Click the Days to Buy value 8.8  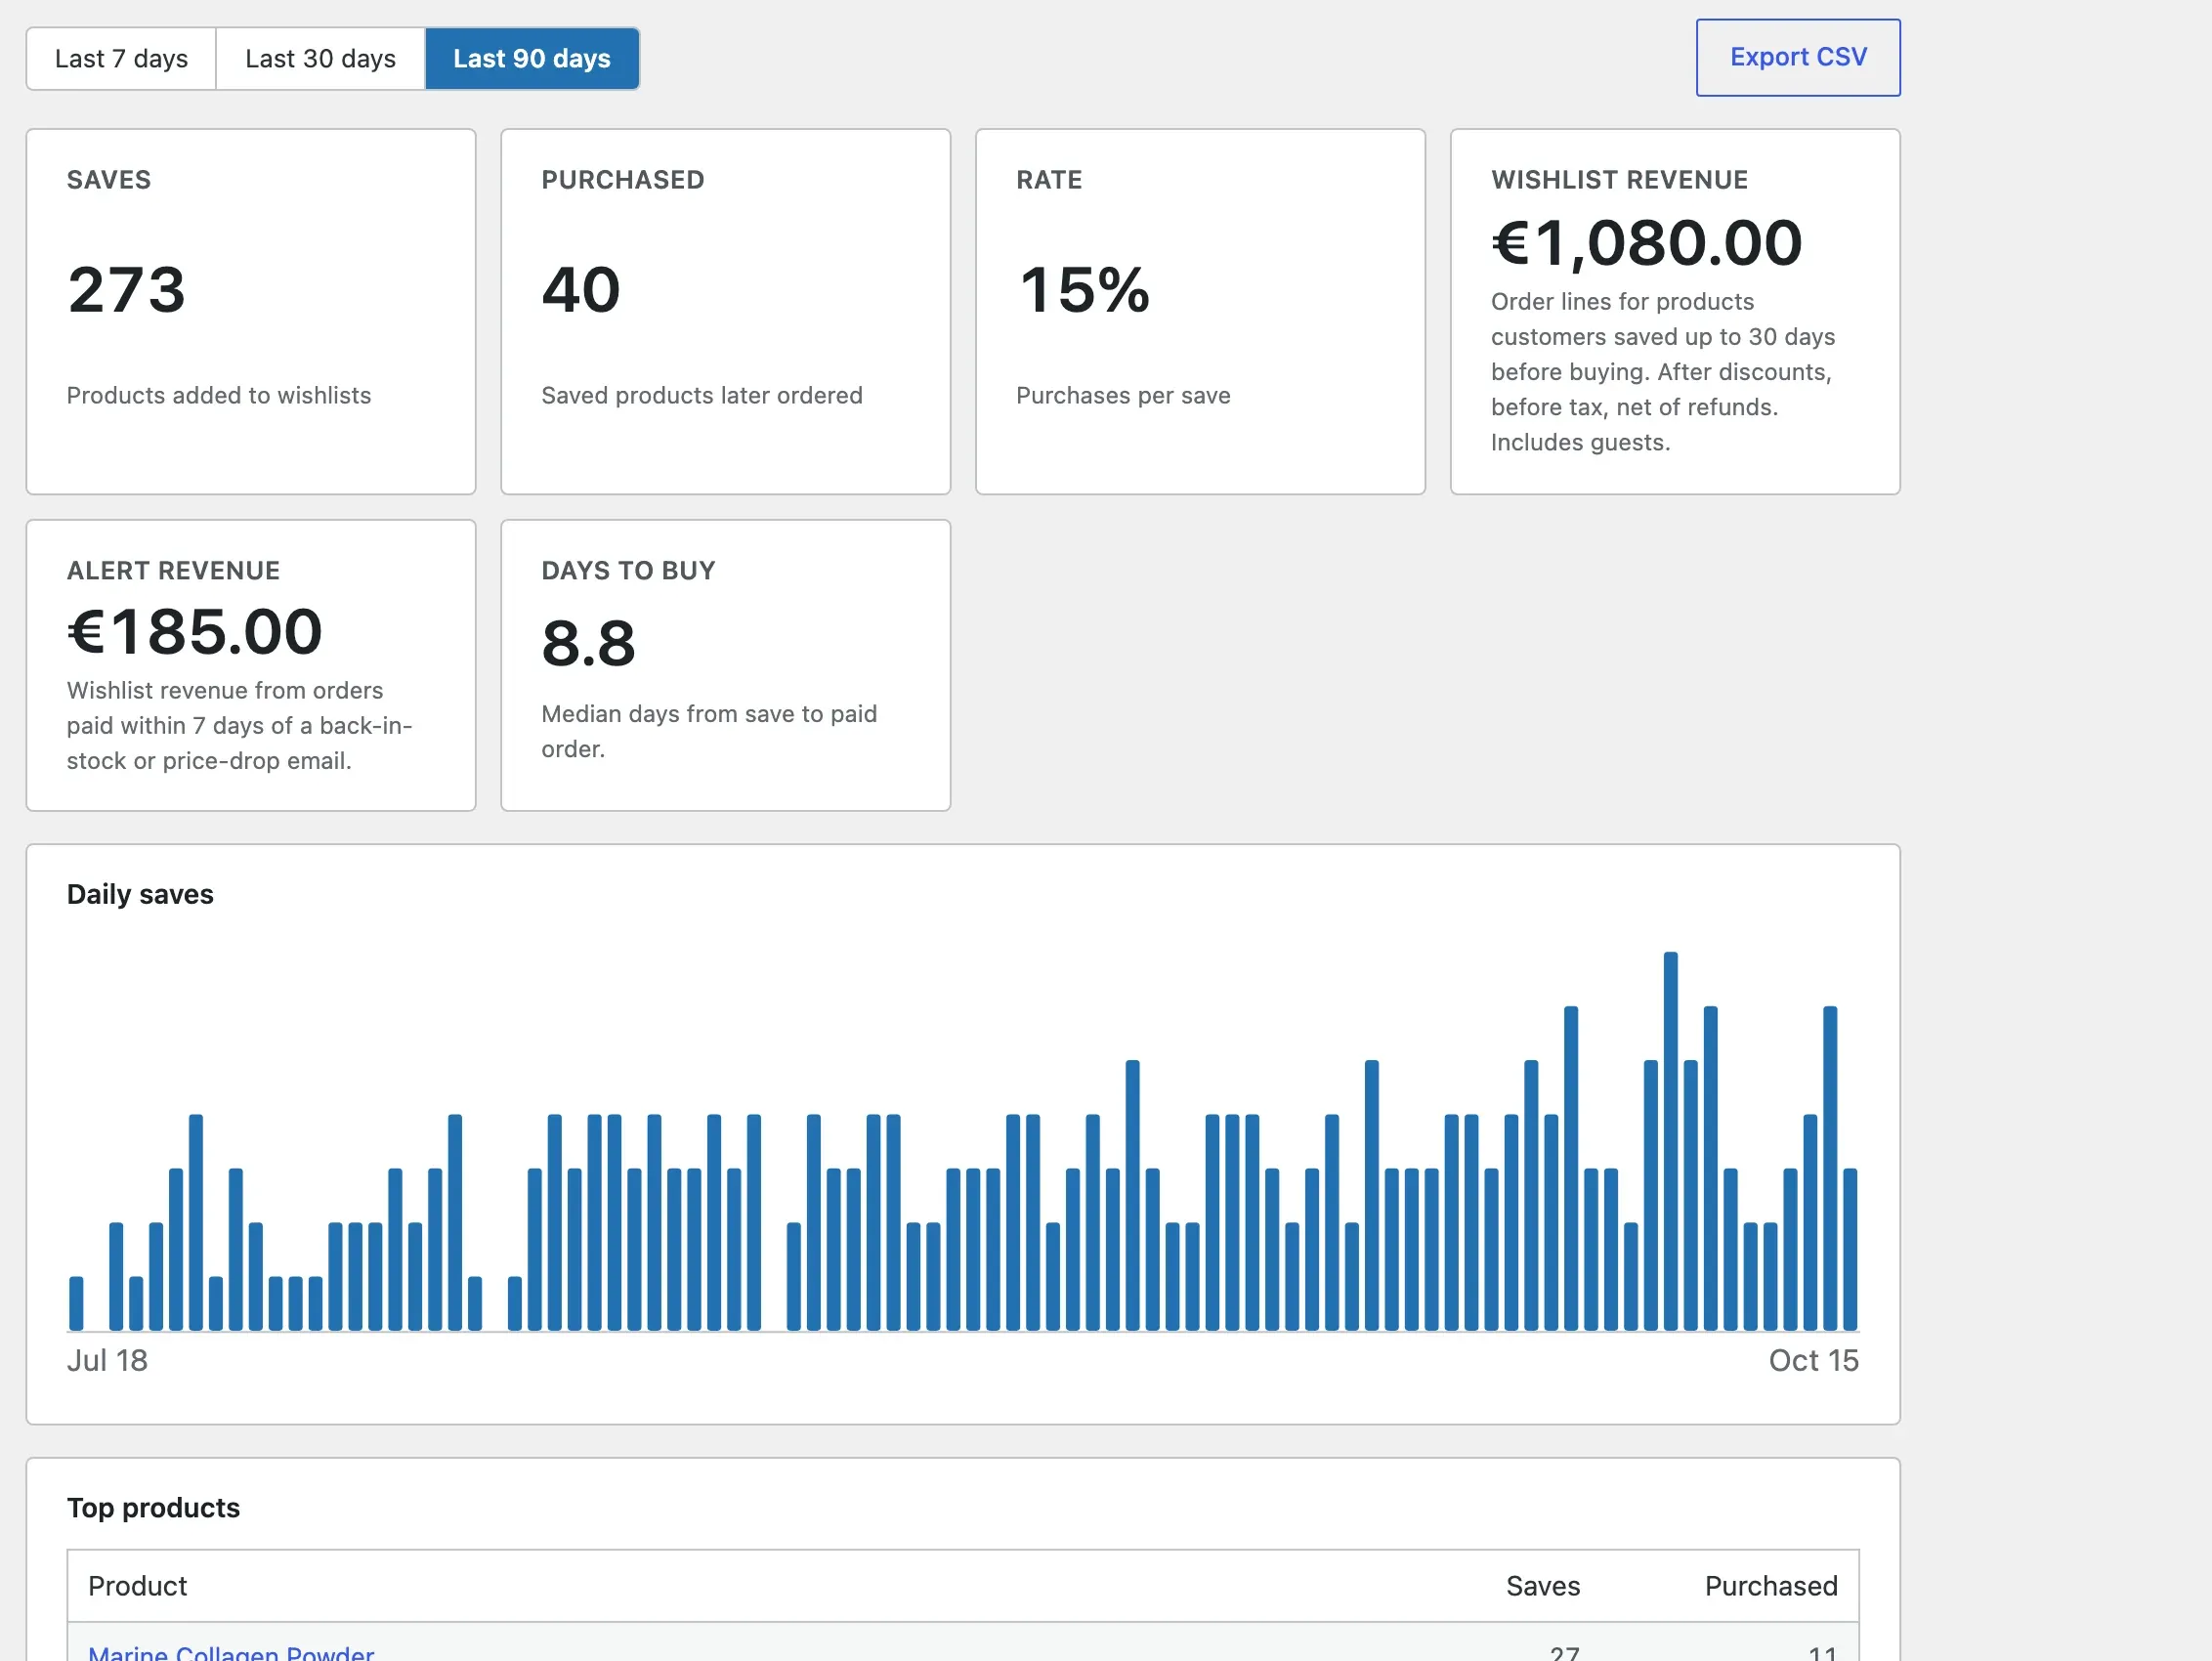[x=588, y=643]
